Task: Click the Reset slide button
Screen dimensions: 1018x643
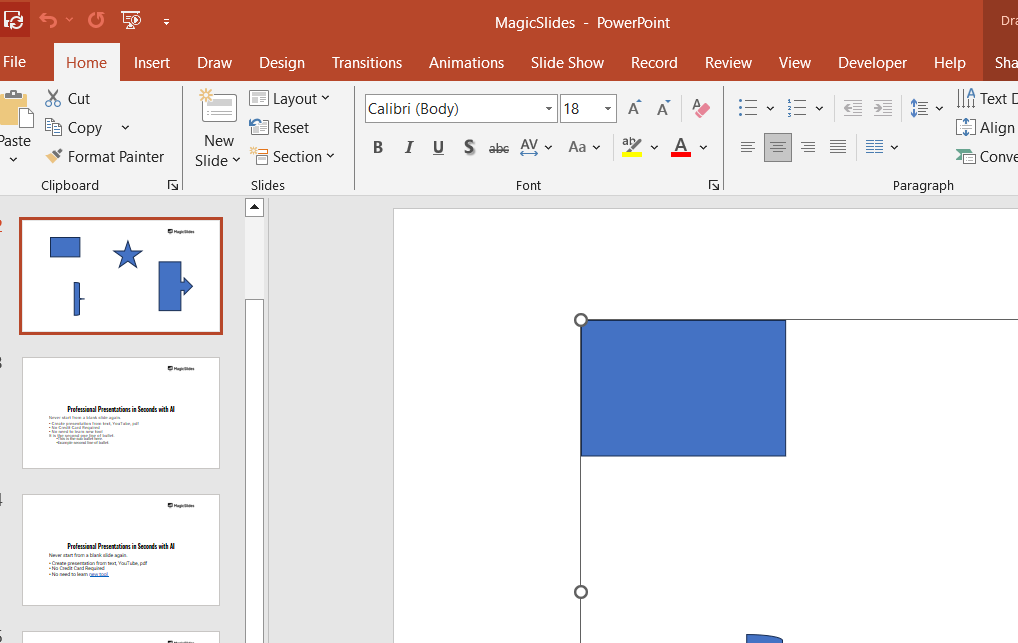Action: 279,128
